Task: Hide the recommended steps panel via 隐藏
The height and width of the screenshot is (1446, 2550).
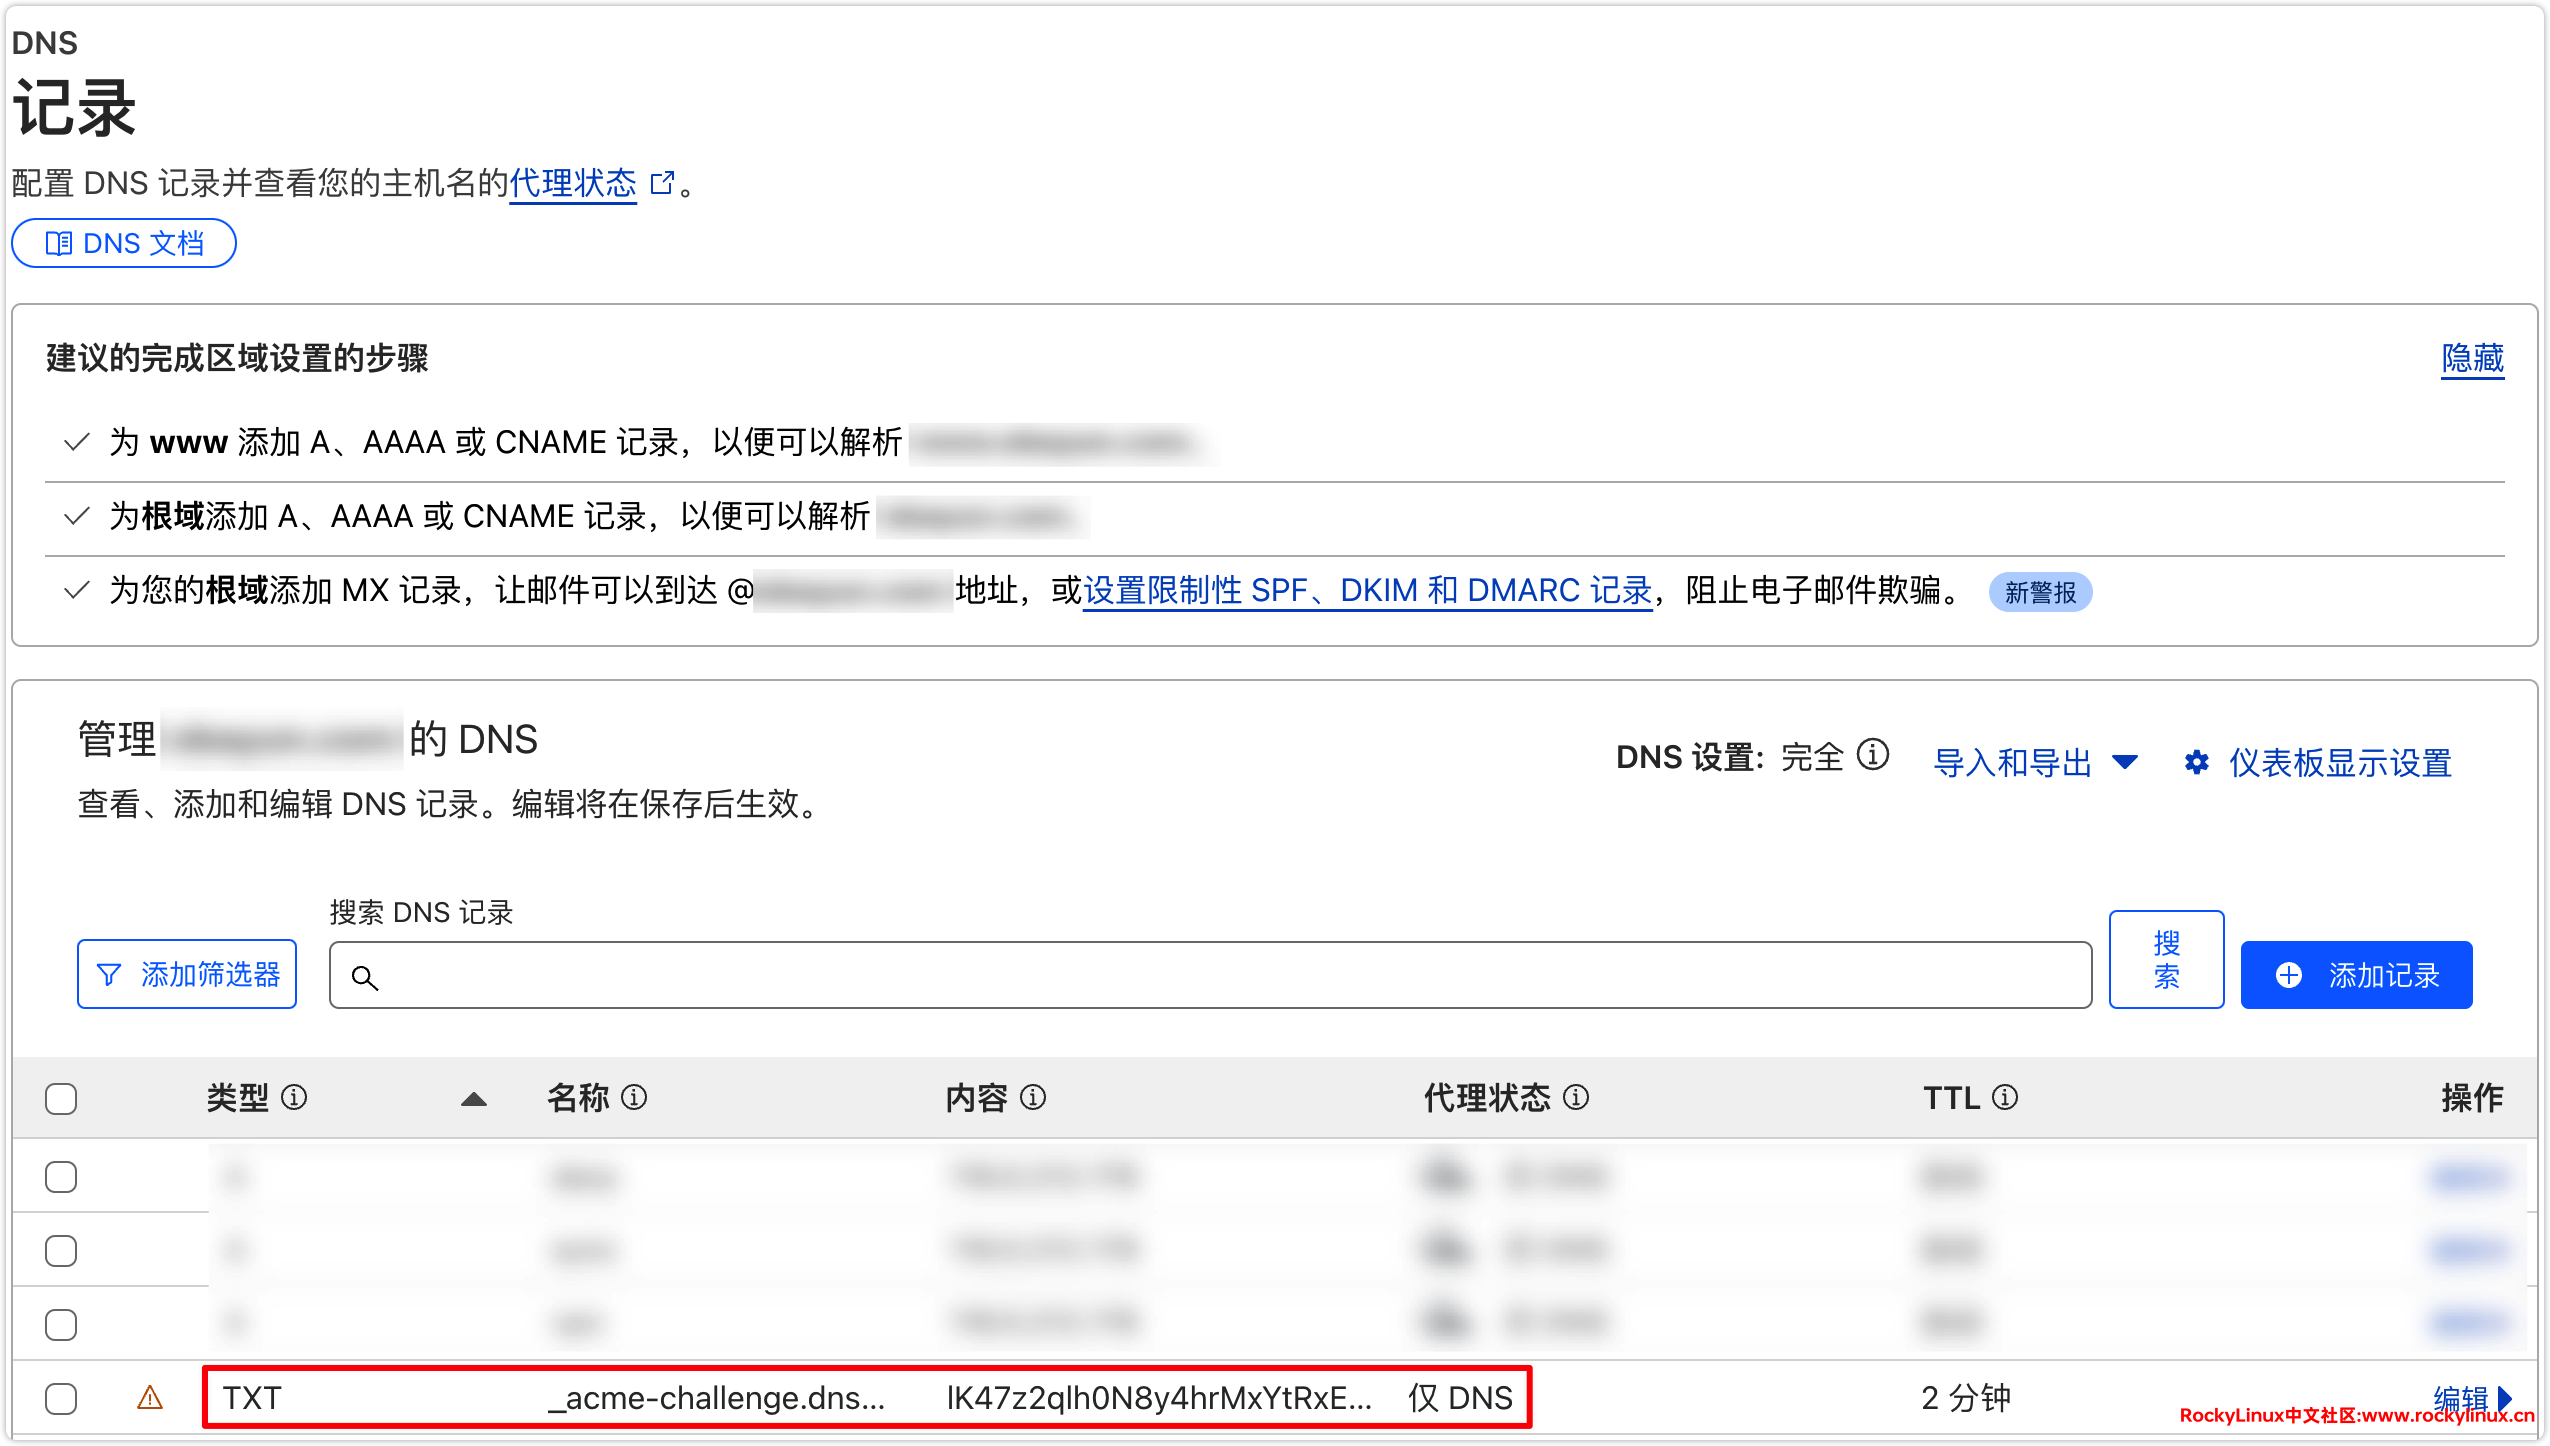Action: coord(2472,358)
